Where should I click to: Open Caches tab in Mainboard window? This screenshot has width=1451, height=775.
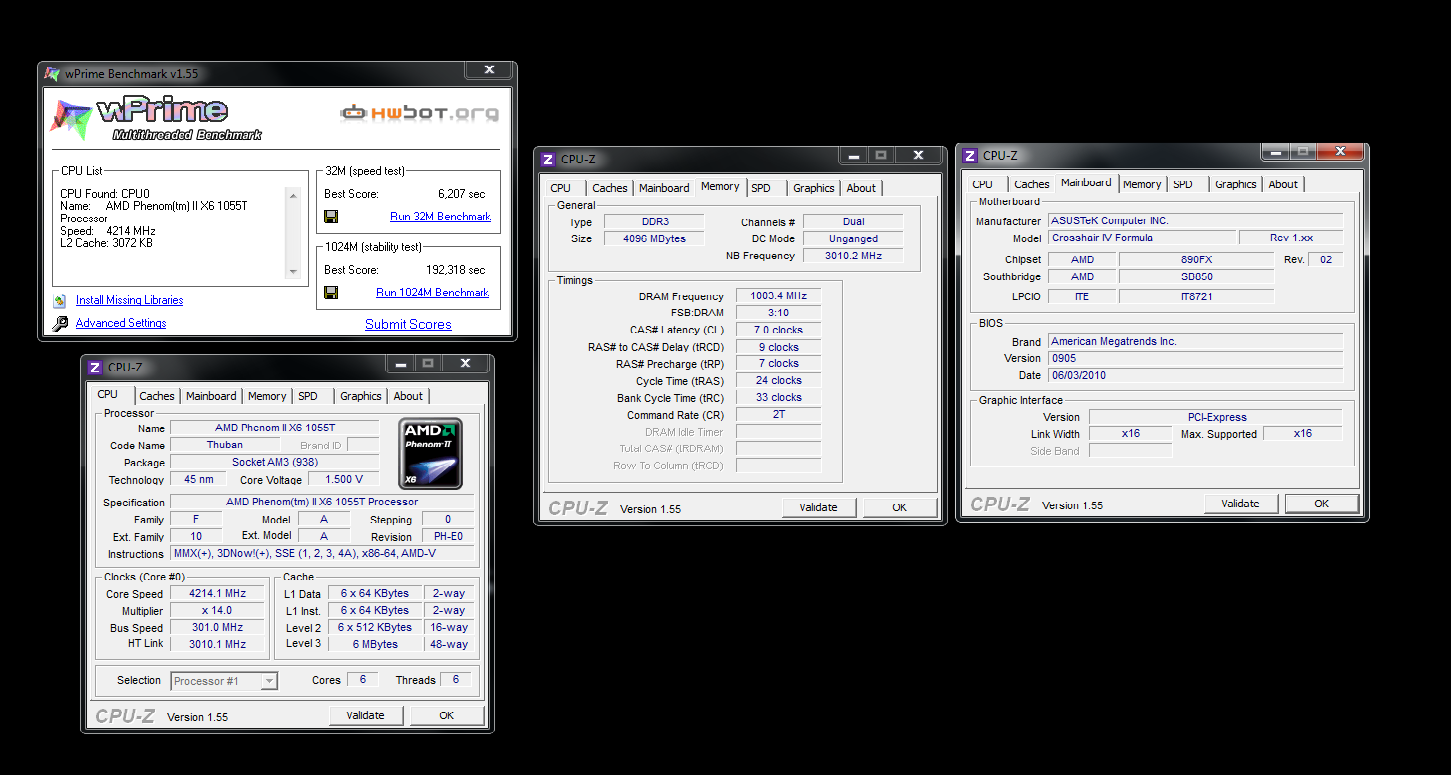coord(1032,184)
